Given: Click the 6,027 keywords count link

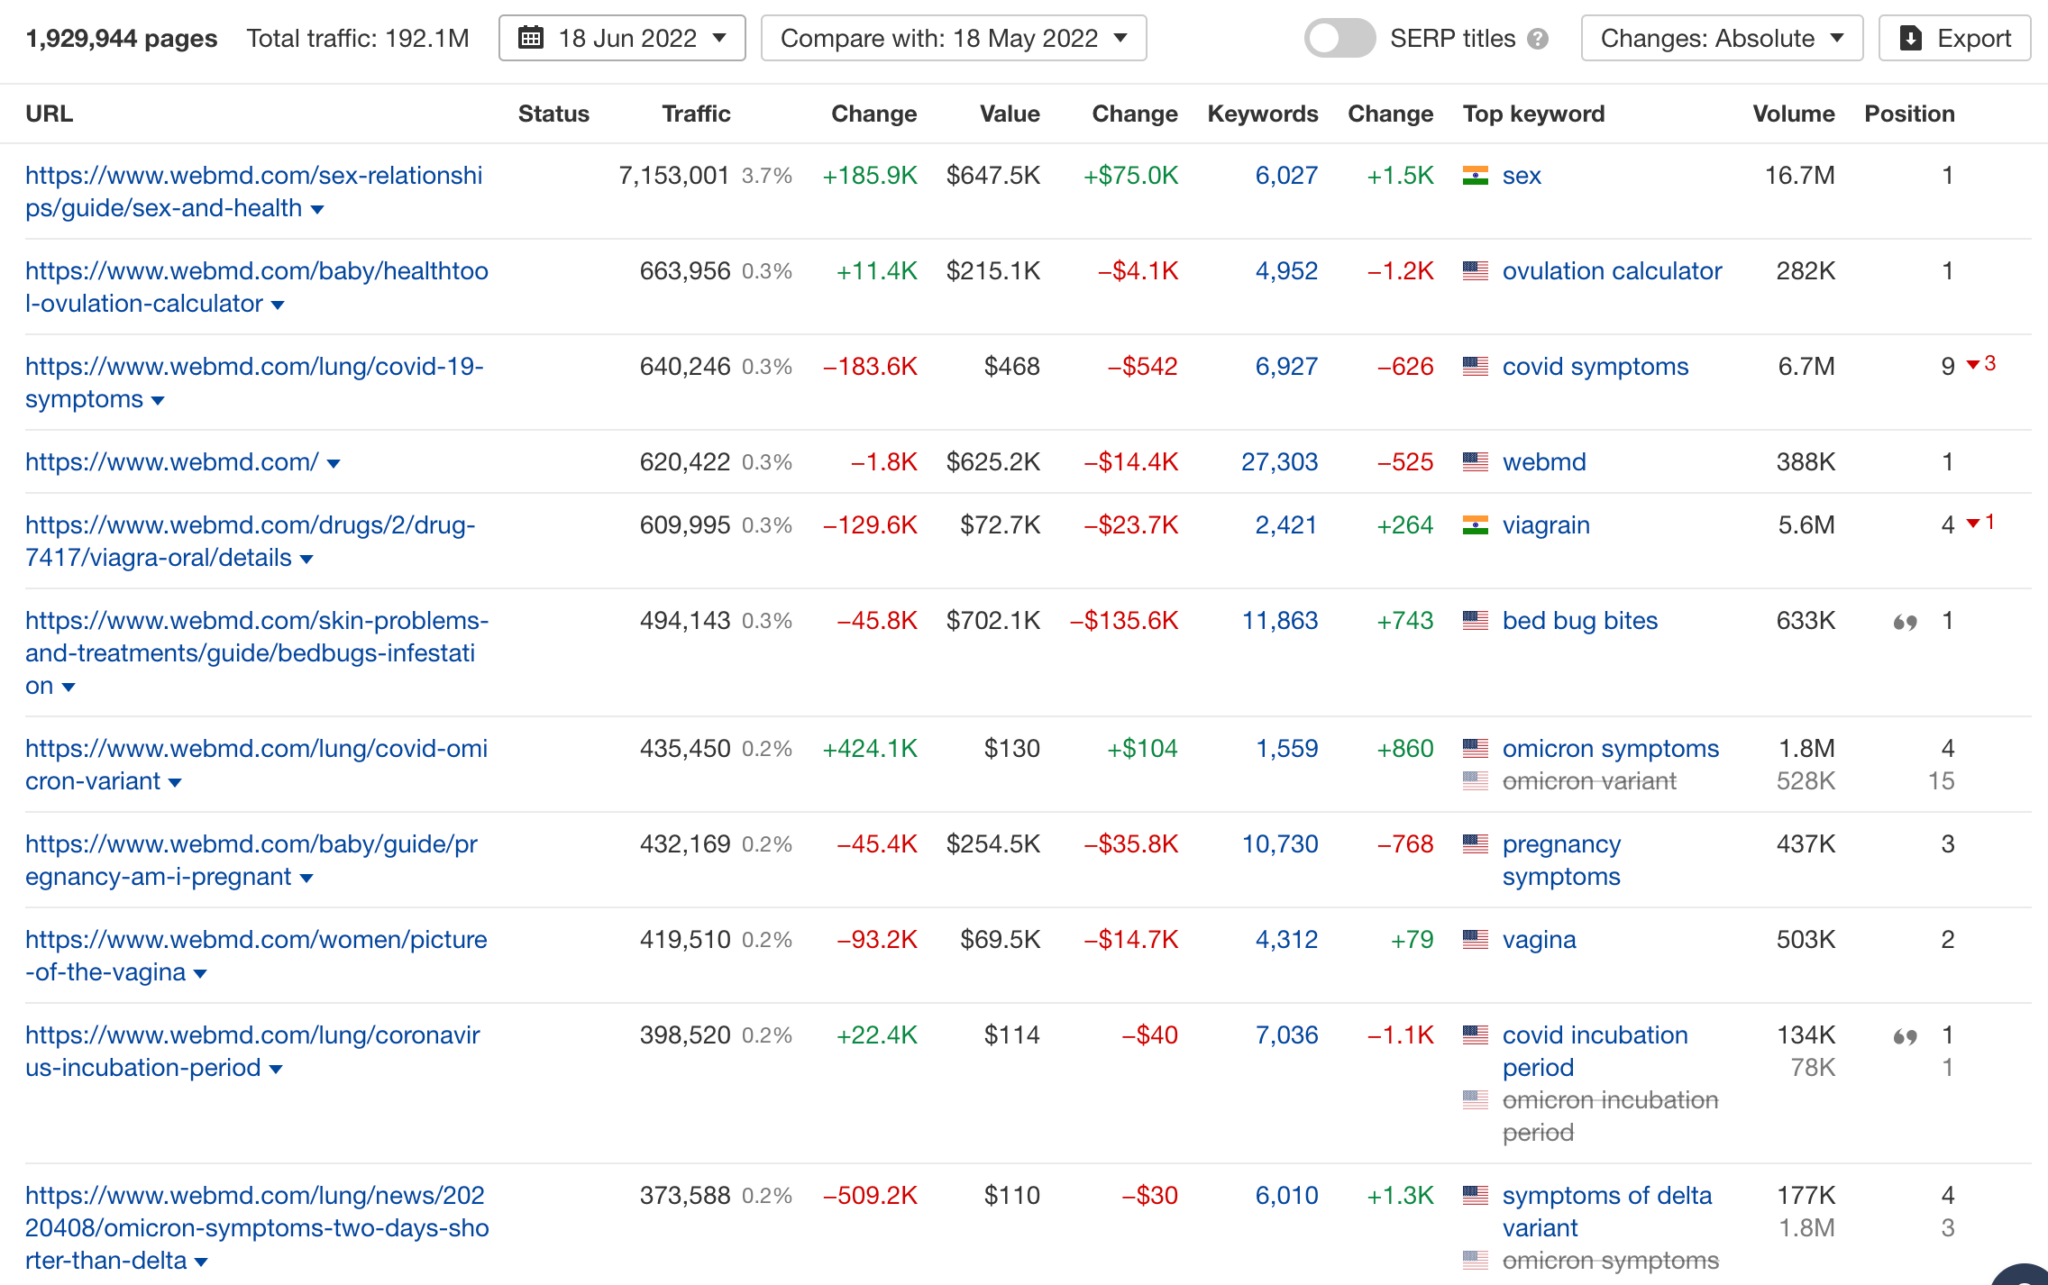Looking at the screenshot, I should tap(1286, 176).
